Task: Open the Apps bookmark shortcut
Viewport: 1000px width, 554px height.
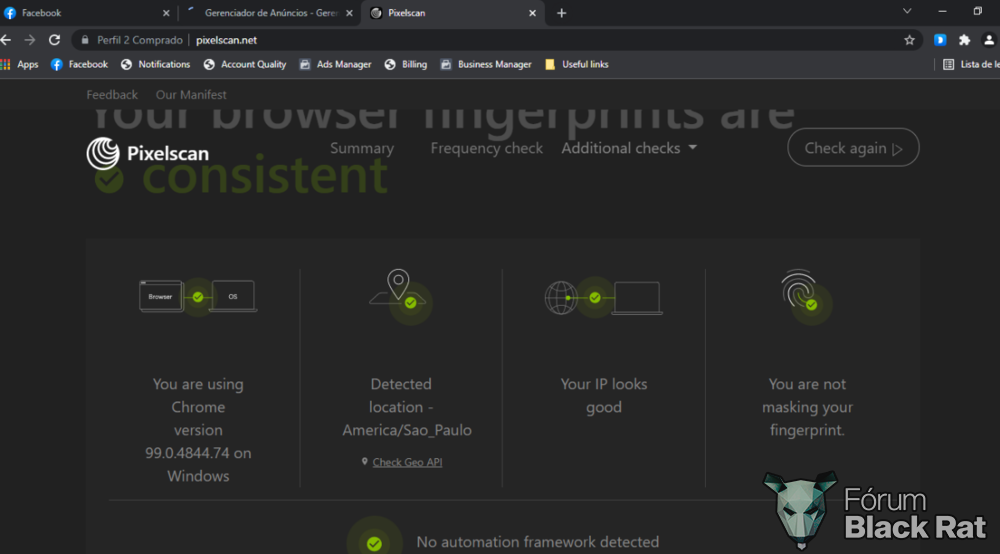Action: 20,64
